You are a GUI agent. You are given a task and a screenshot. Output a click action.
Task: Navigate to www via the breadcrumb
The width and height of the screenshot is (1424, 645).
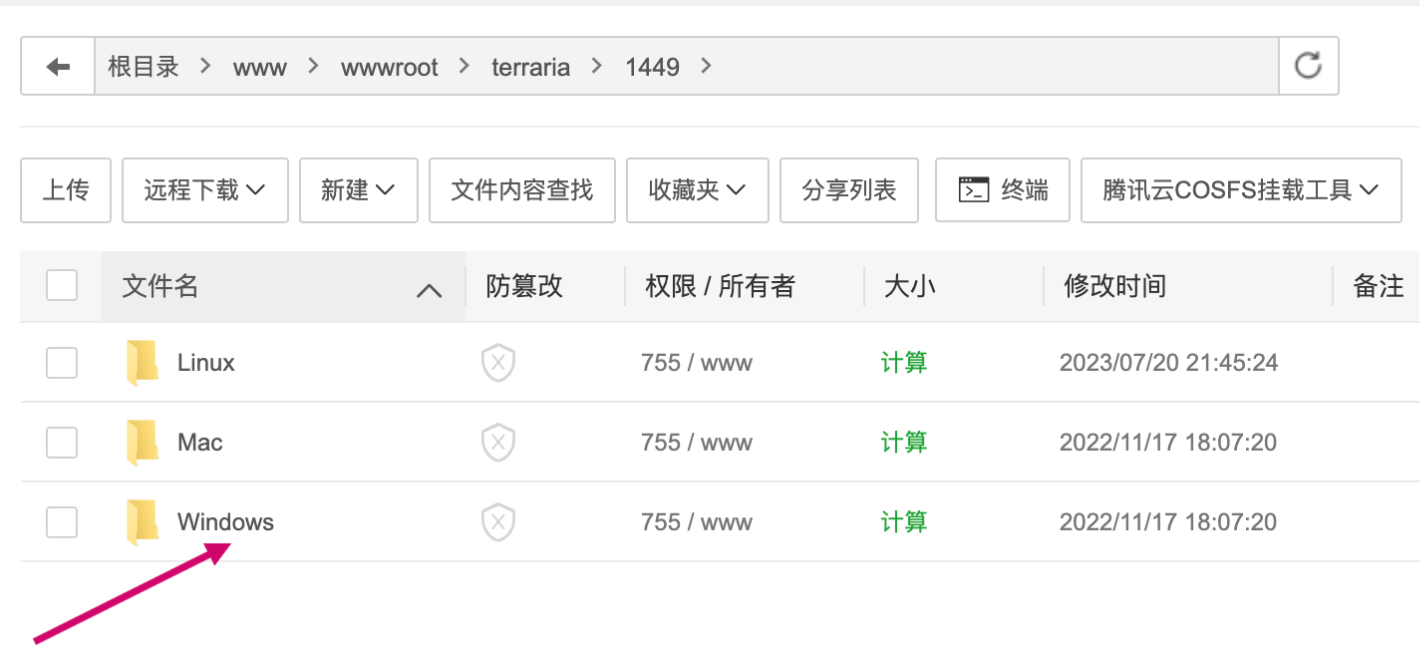point(260,66)
